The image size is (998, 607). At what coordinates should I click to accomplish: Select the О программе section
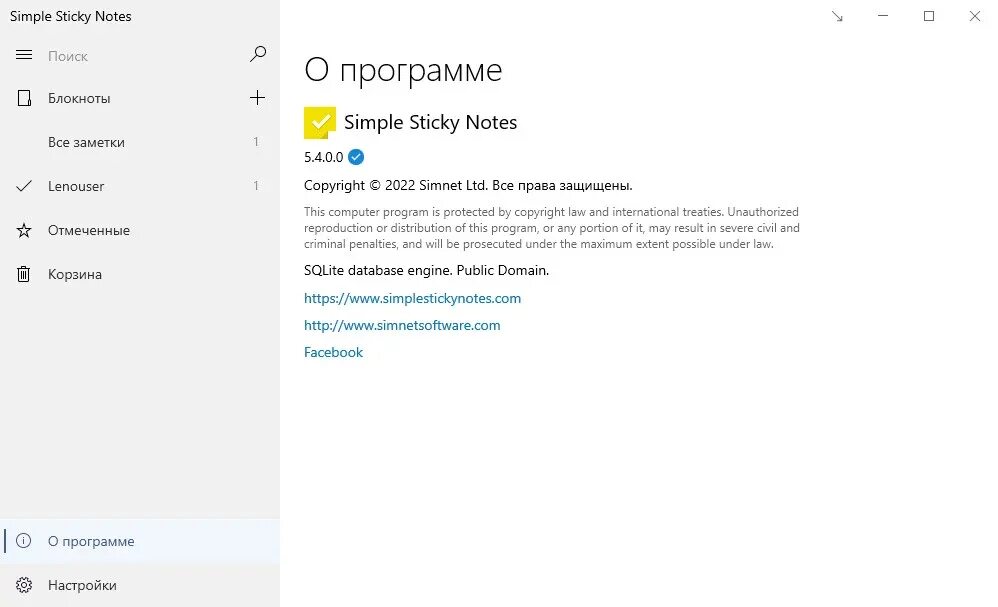(91, 541)
